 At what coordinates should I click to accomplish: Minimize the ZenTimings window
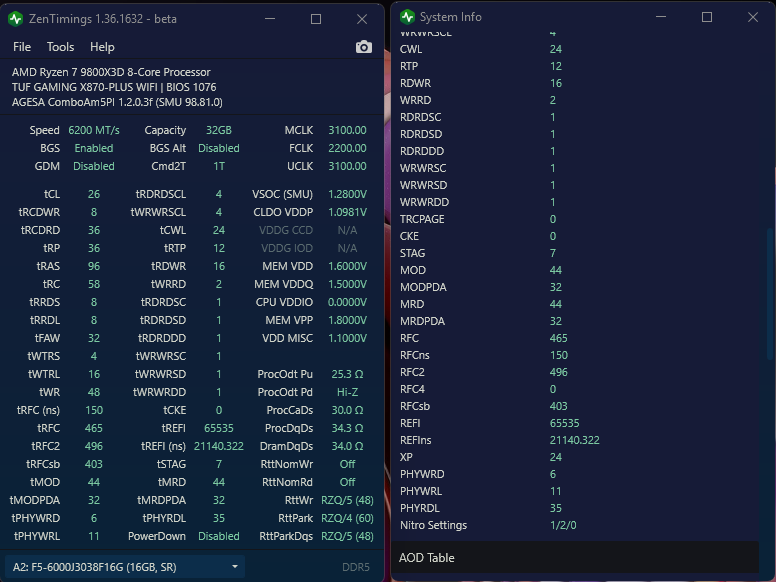tap(270, 19)
